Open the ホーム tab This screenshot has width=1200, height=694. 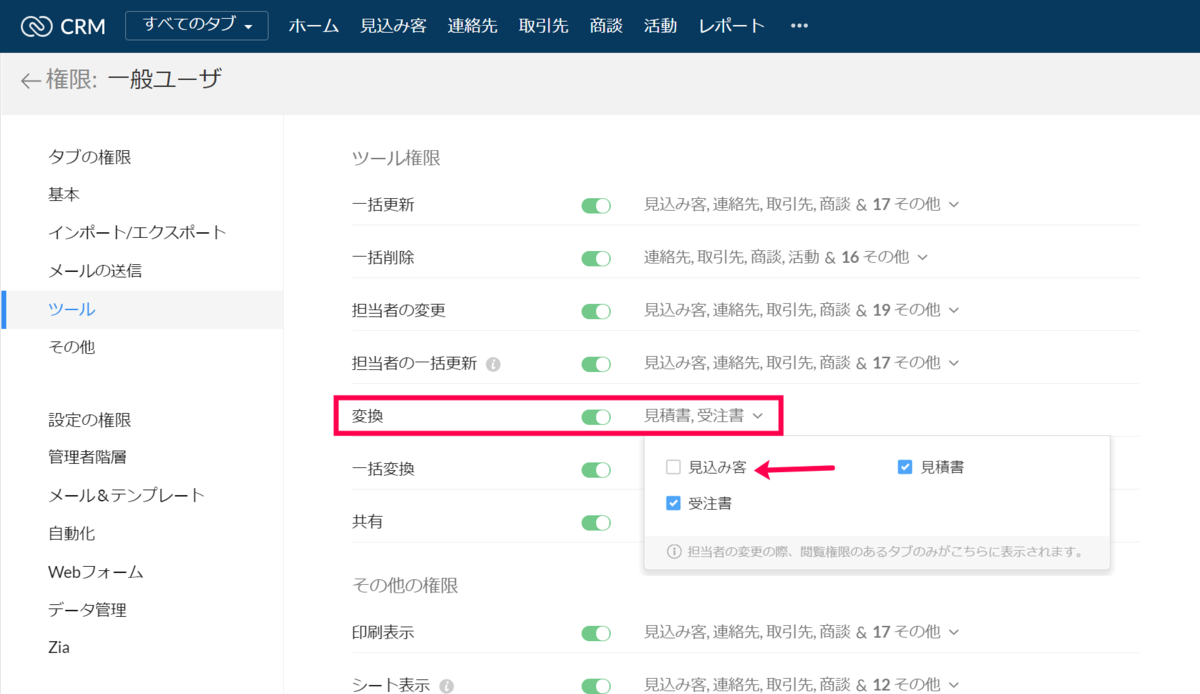point(313,26)
